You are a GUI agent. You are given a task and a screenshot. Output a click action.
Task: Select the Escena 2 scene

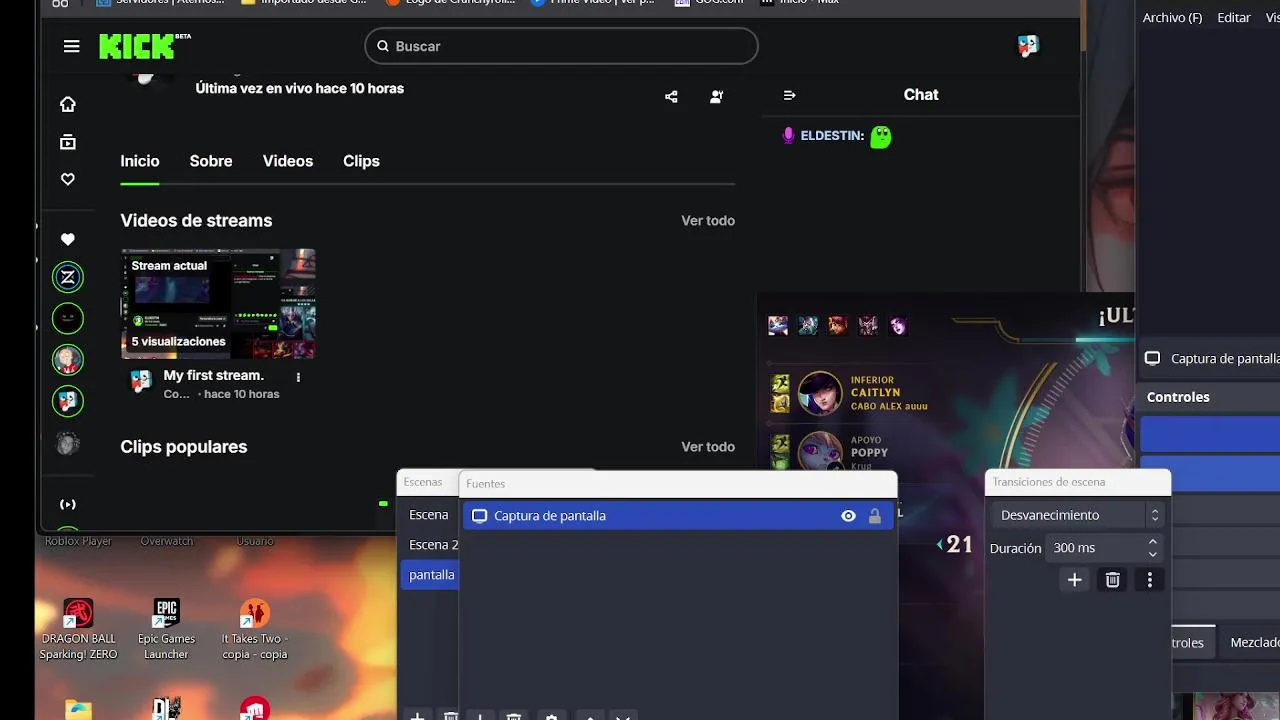click(x=429, y=545)
